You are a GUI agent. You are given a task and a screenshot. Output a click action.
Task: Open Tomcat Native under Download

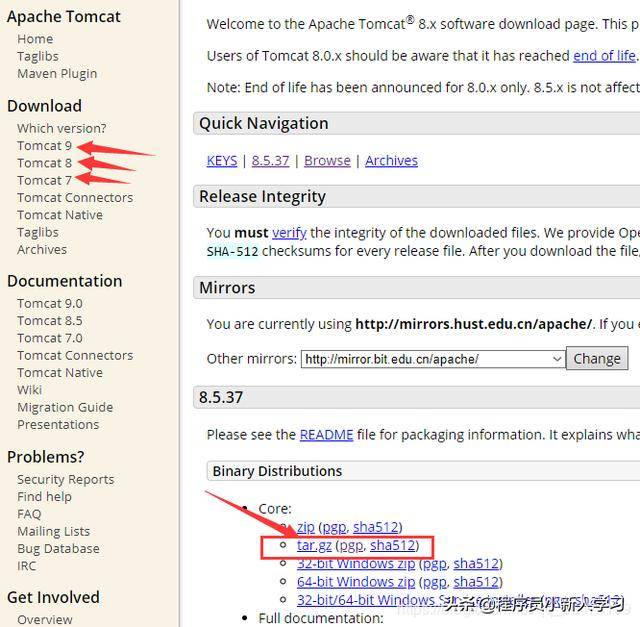[60, 215]
